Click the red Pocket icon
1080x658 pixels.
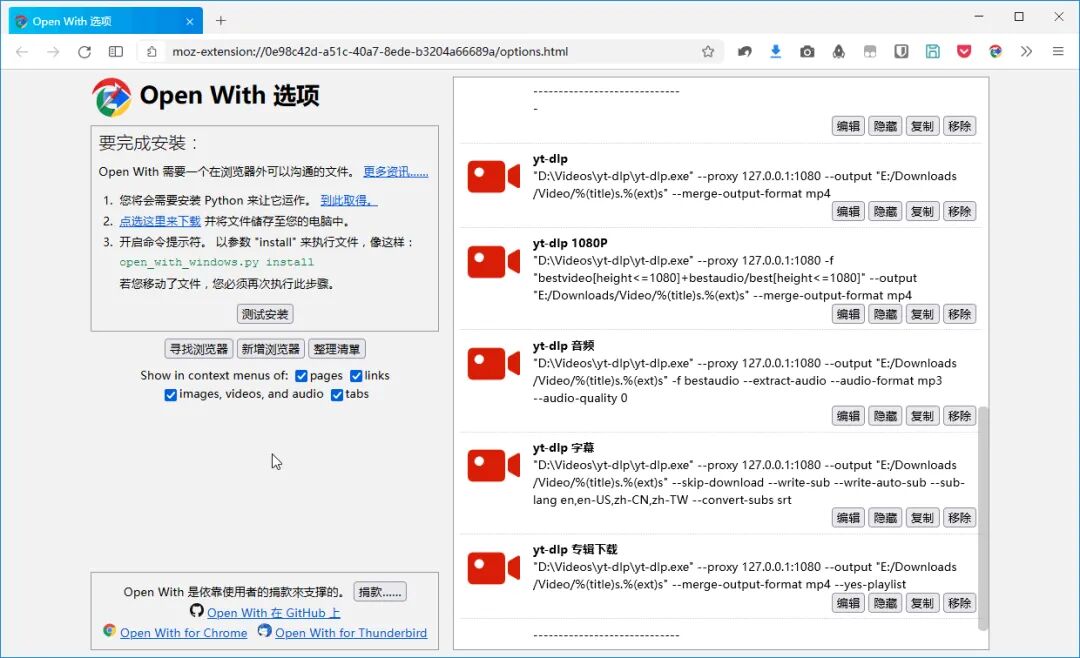point(964,52)
